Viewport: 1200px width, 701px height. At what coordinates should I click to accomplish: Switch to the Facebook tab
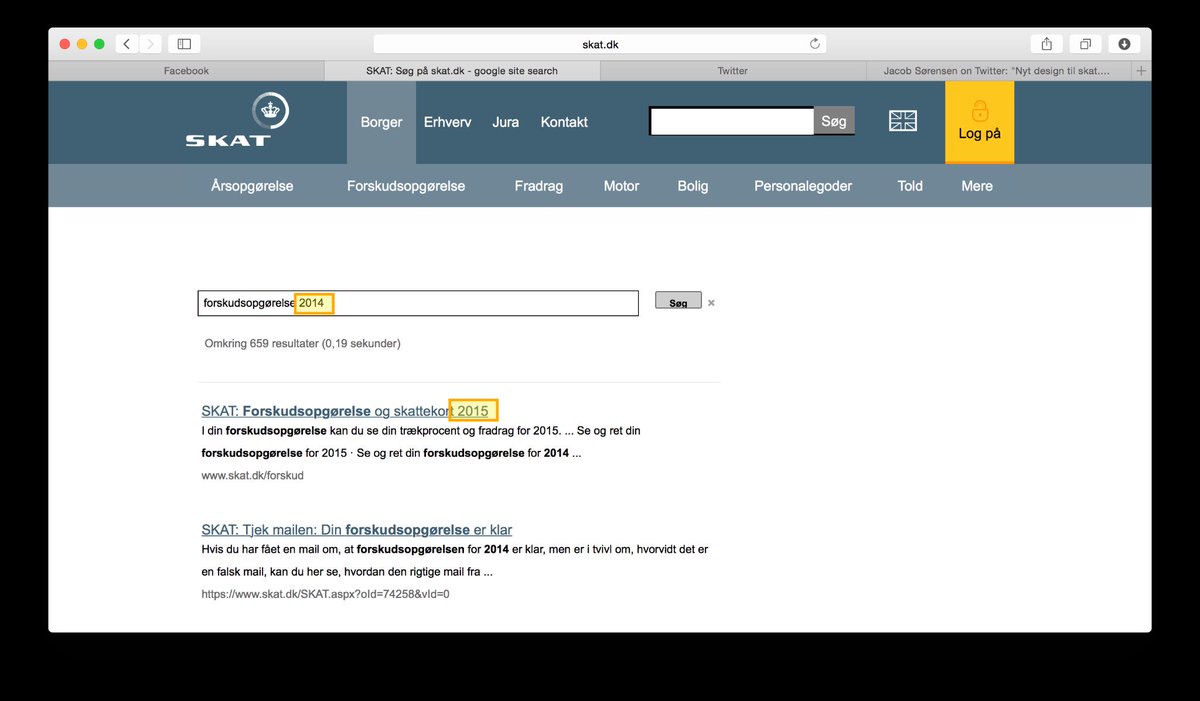coord(186,71)
